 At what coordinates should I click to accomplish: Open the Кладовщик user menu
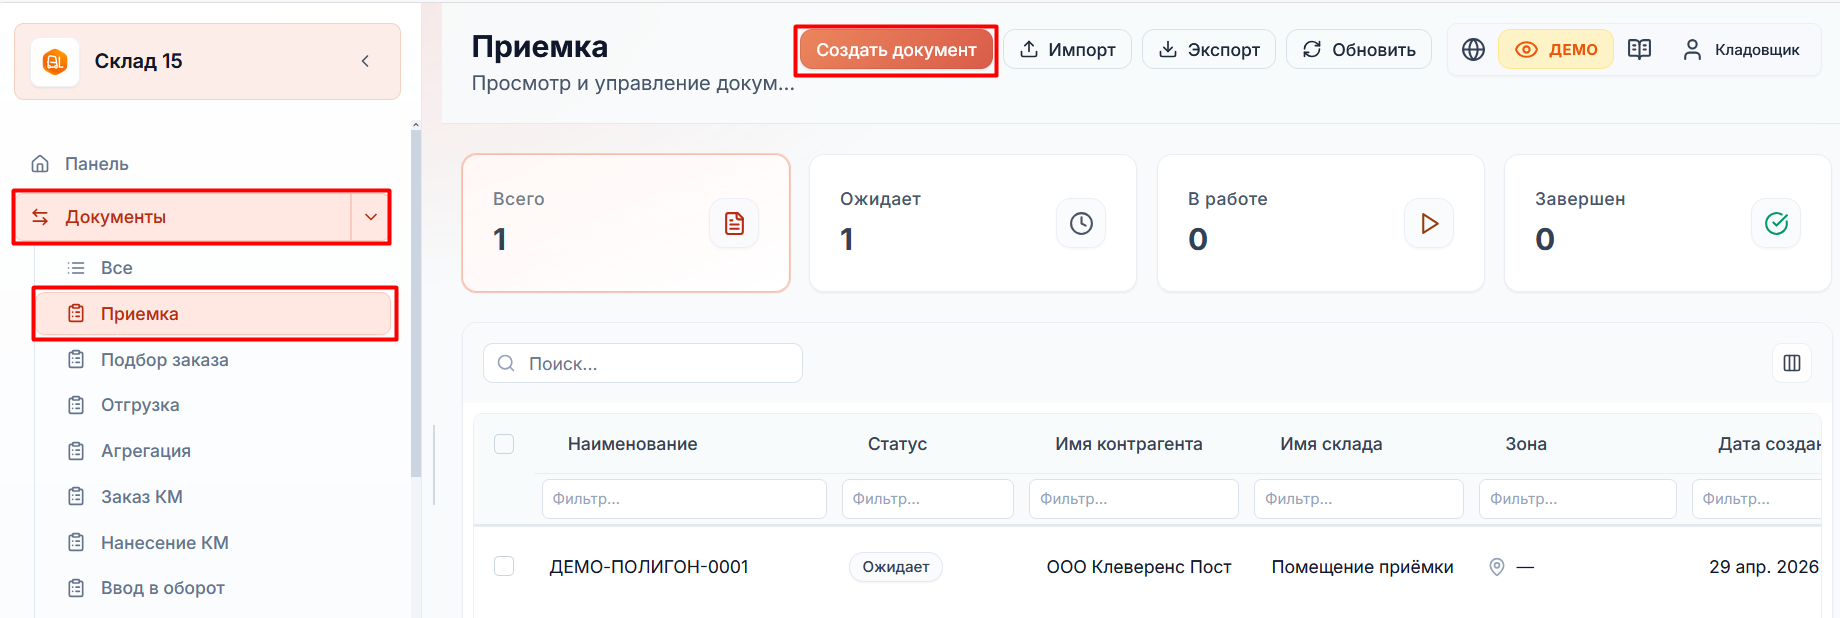point(1741,50)
